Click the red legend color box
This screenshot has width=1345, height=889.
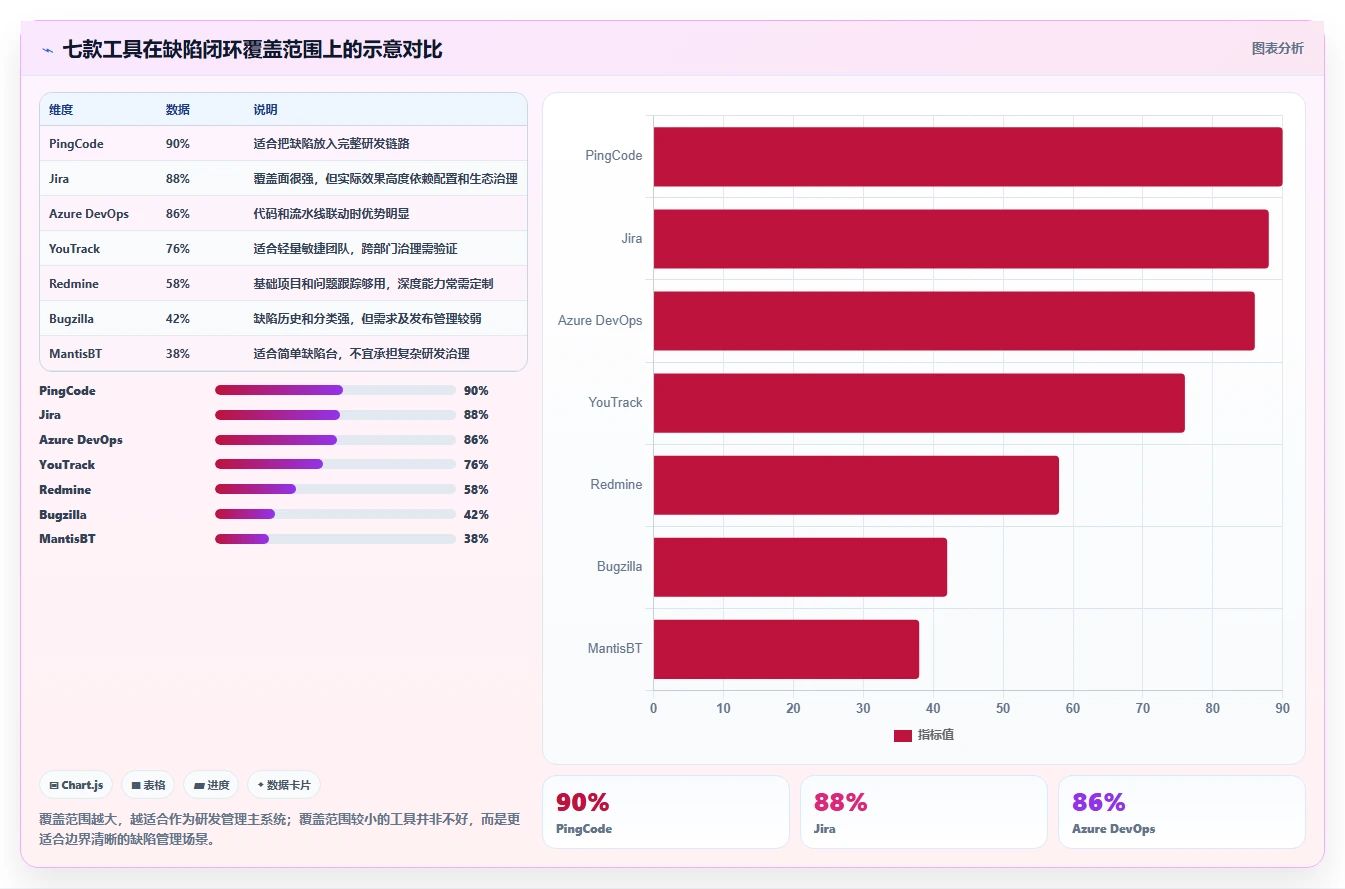click(903, 736)
